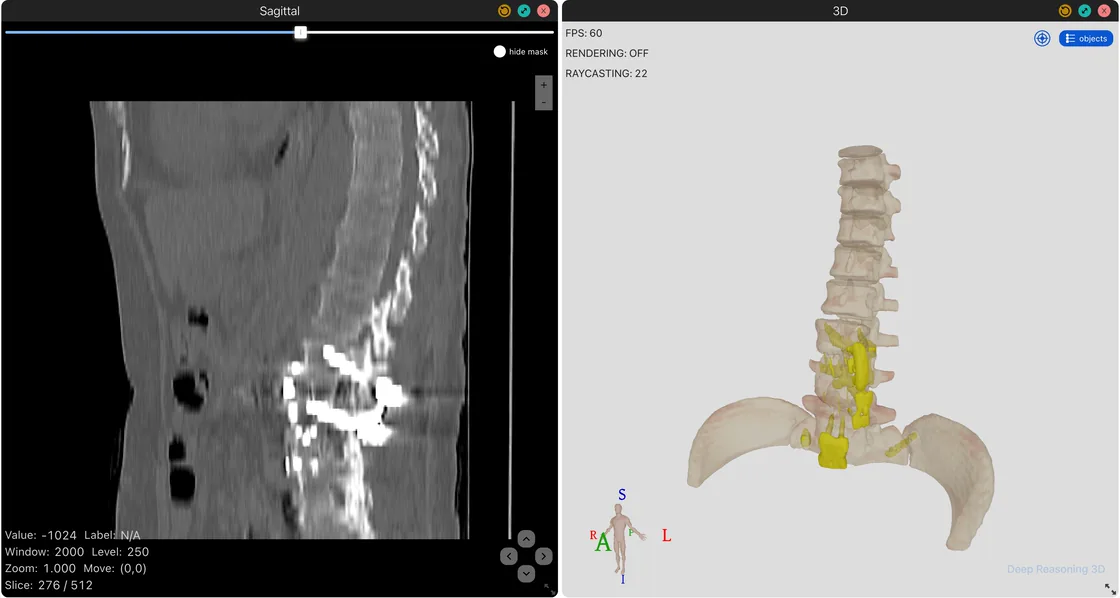Screen dimensions: 1120x598
Task: Click the human orientation figure in 3D view
Action: (621, 539)
